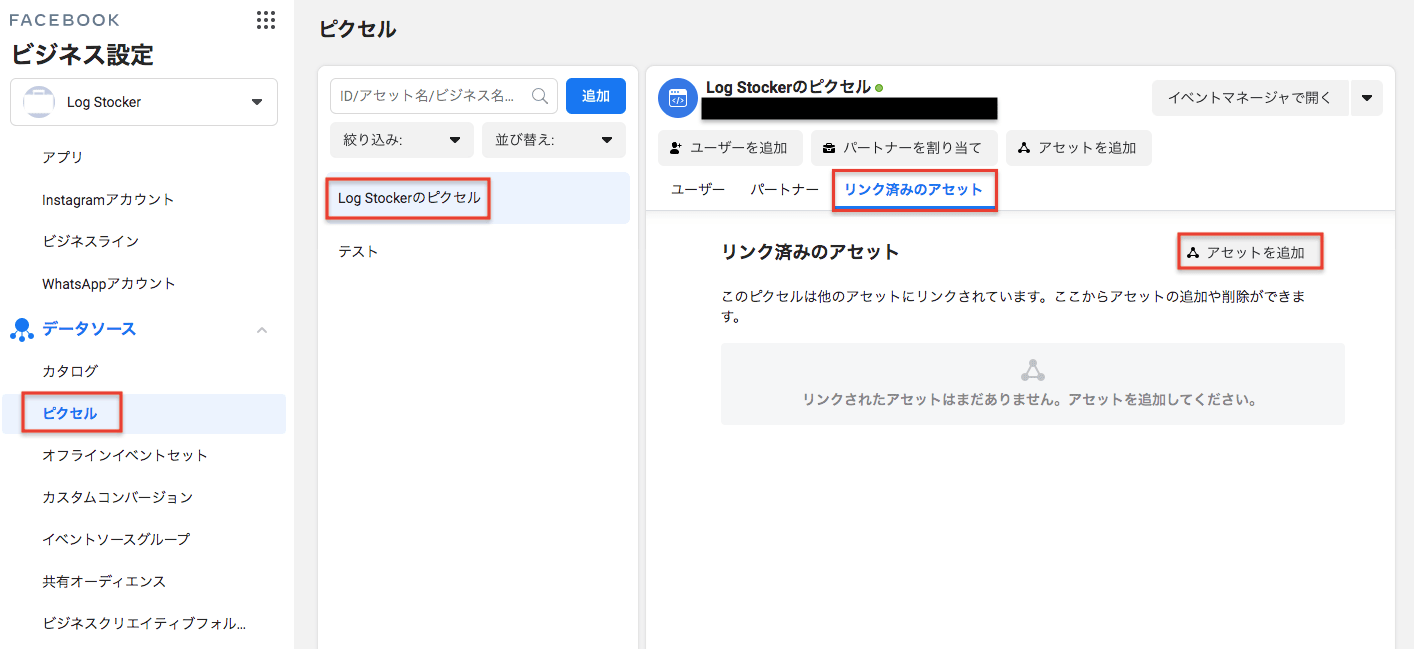Switch to the ユーザー tab

click(x=698, y=189)
